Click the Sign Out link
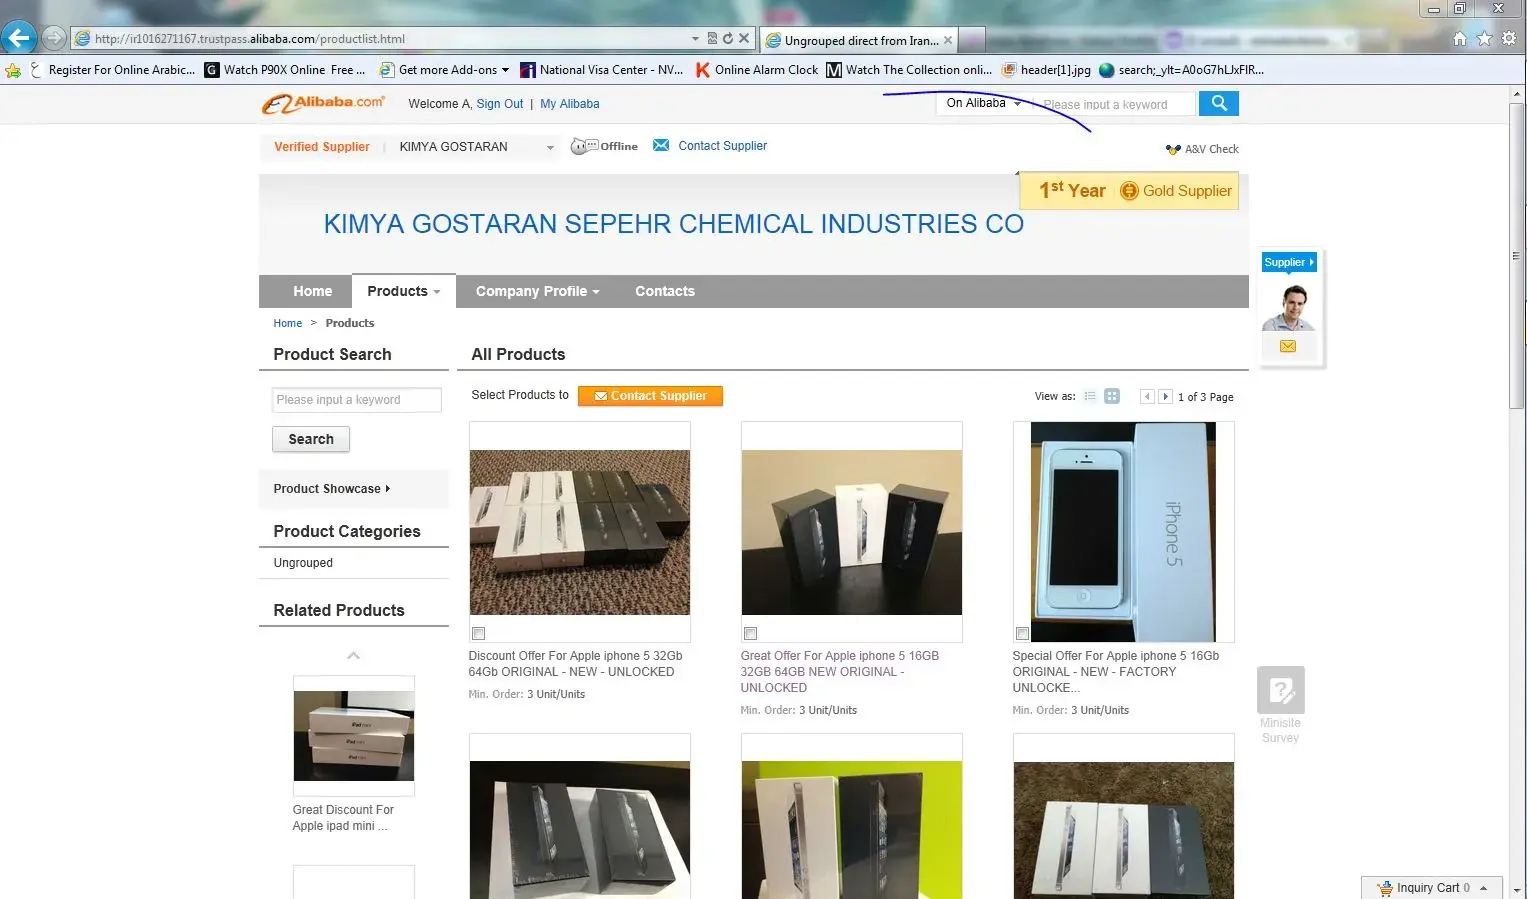This screenshot has width=1527, height=899. pos(499,104)
